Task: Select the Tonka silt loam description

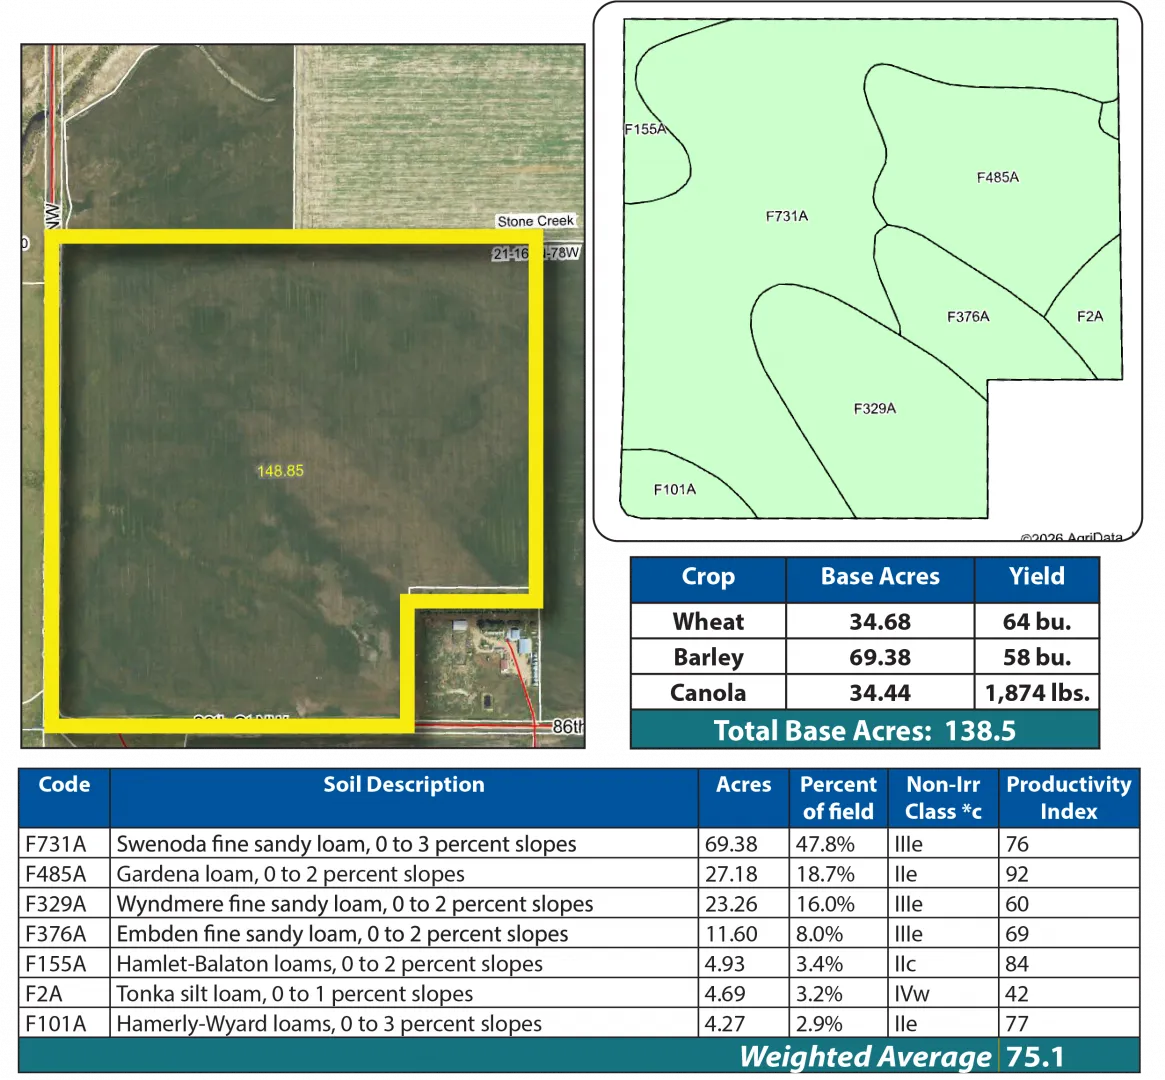Action: 295,994
